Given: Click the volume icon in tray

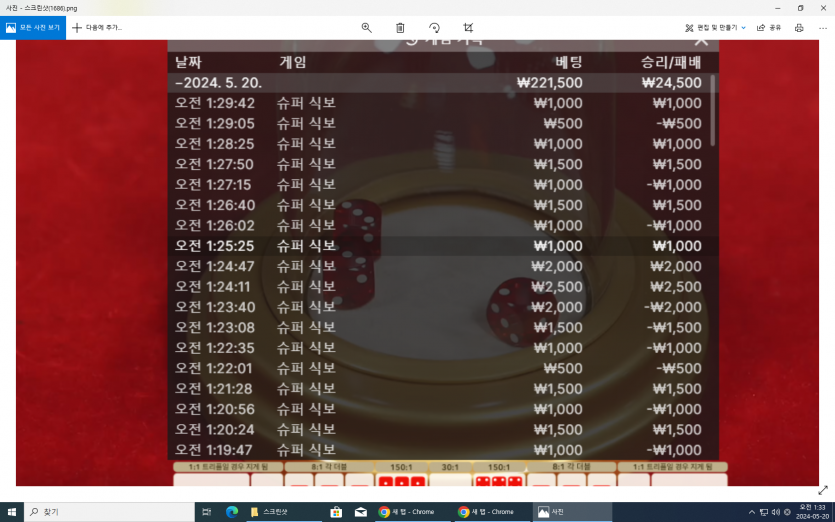Looking at the screenshot, I should pyautogui.click(x=775, y=512).
